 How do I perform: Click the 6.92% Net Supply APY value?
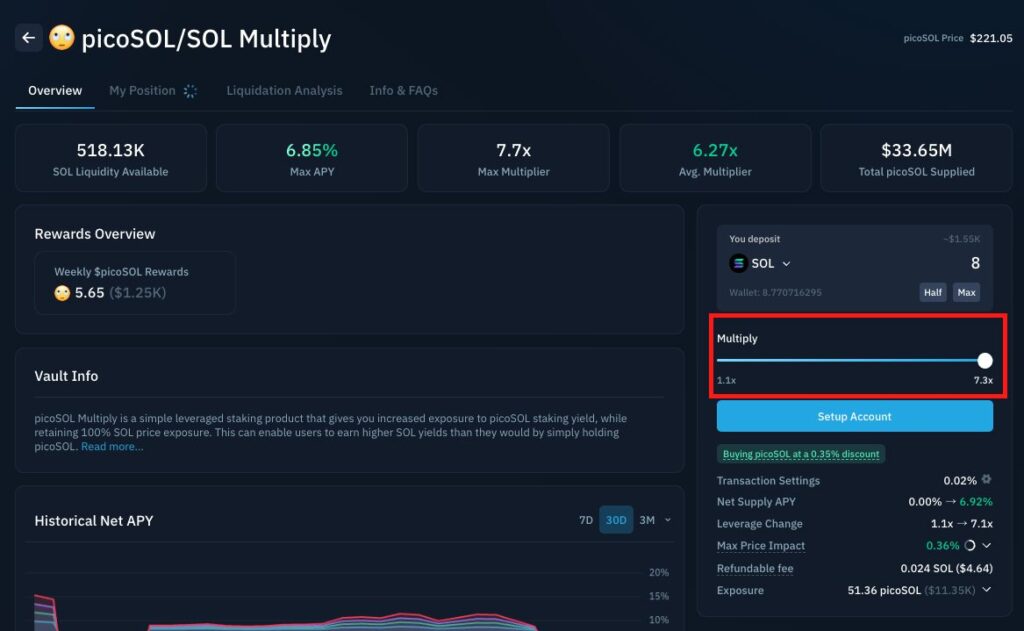(x=976, y=502)
